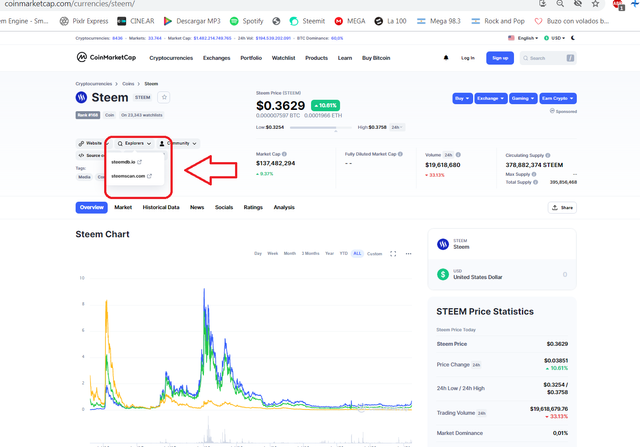Viewport: 640px width, 447px height.
Task: Click the United States Dollar converter field
Action: [502, 274]
